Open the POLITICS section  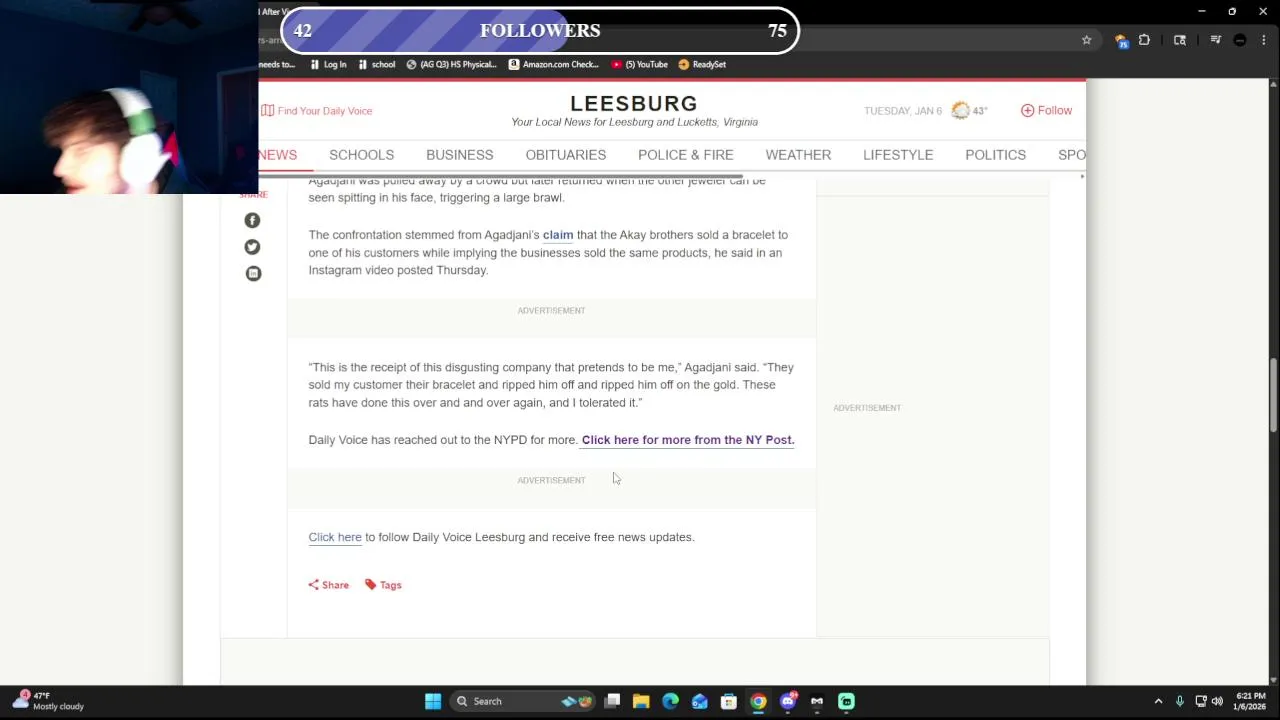(996, 155)
